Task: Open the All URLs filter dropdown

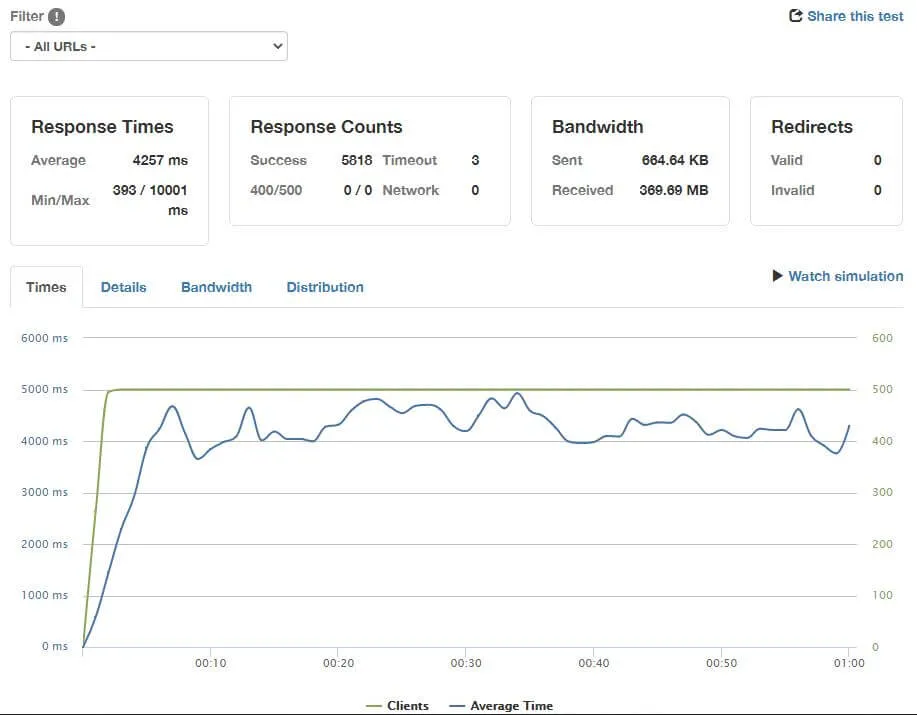Action: point(149,46)
